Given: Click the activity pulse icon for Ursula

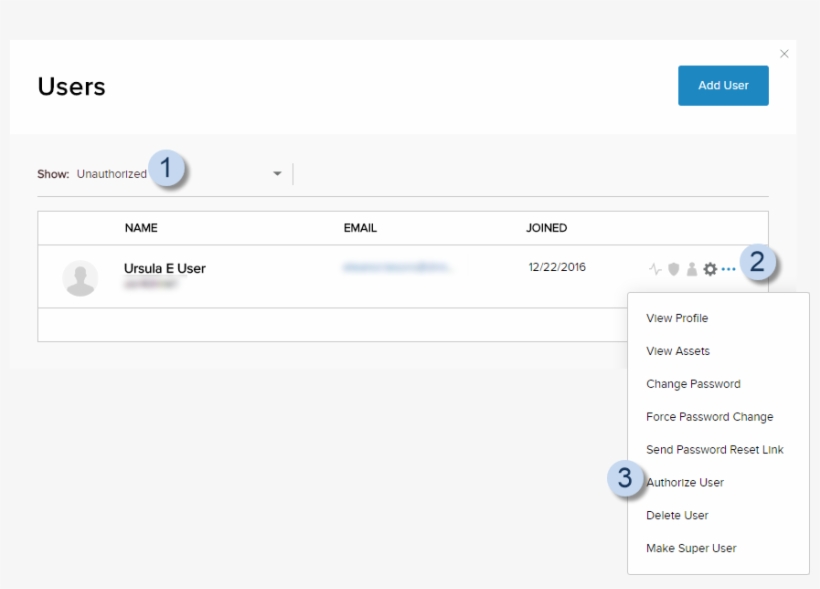Looking at the screenshot, I should [x=655, y=269].
